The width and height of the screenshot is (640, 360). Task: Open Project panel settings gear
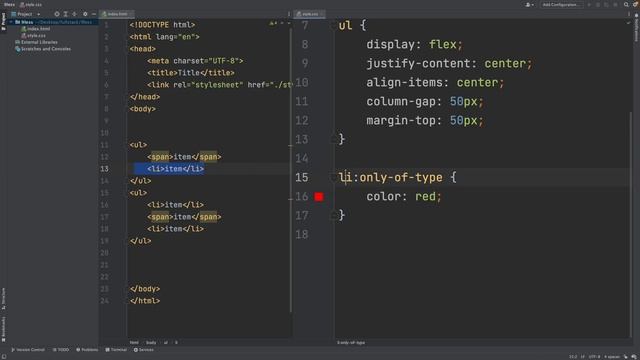point(85,14)
